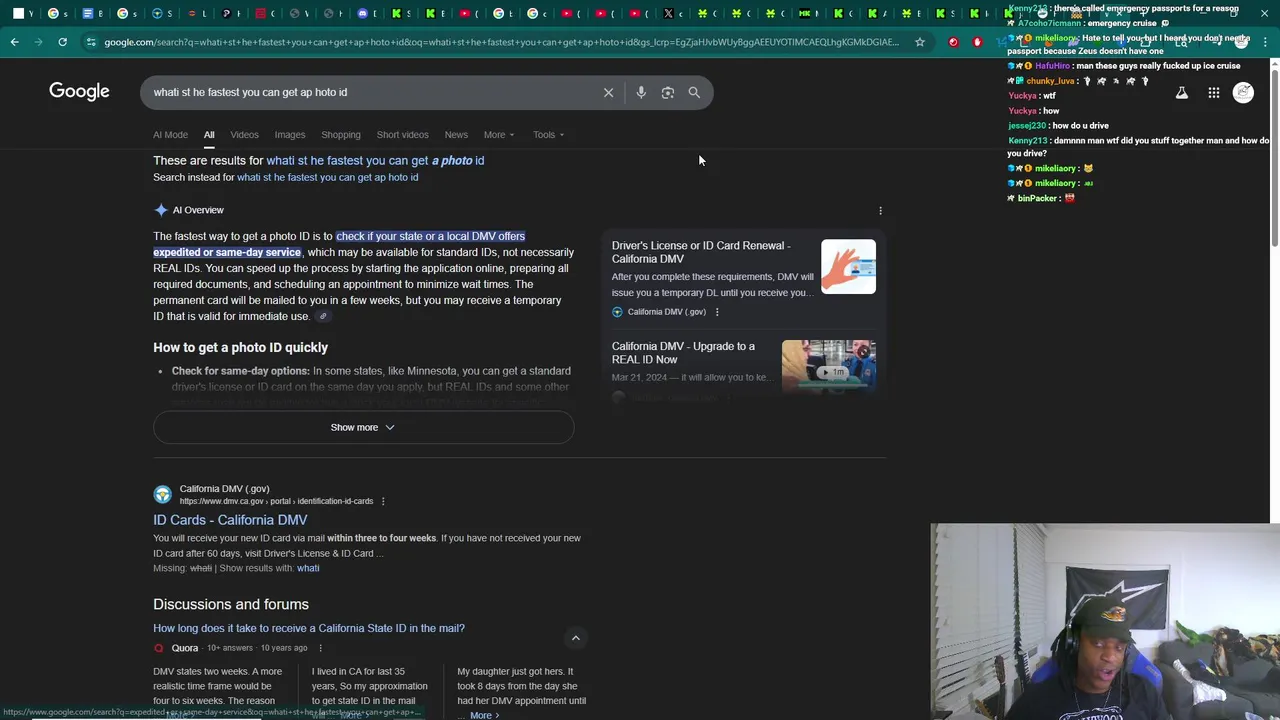Switch to AI Mode tab
The height and width of the screenshot is (720, 1280).
(170, 135)
